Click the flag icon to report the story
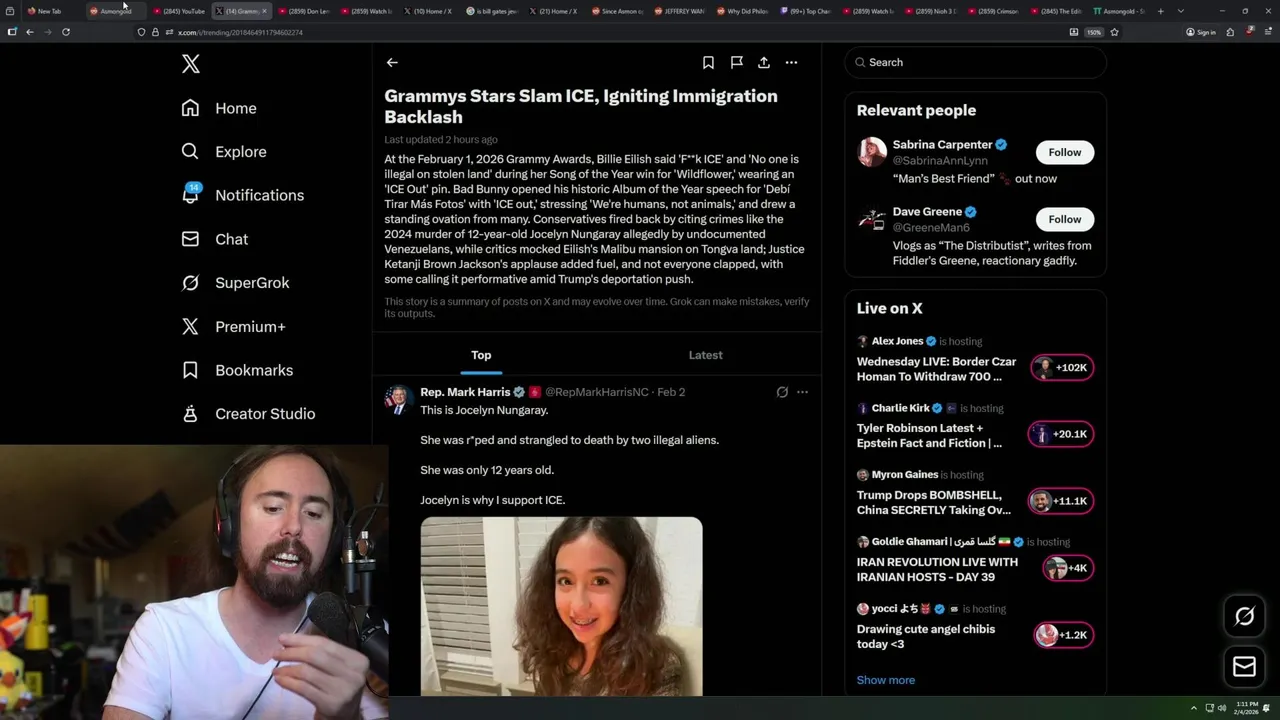This screenshot has height=720, width=1280. (x=736, y=62)
